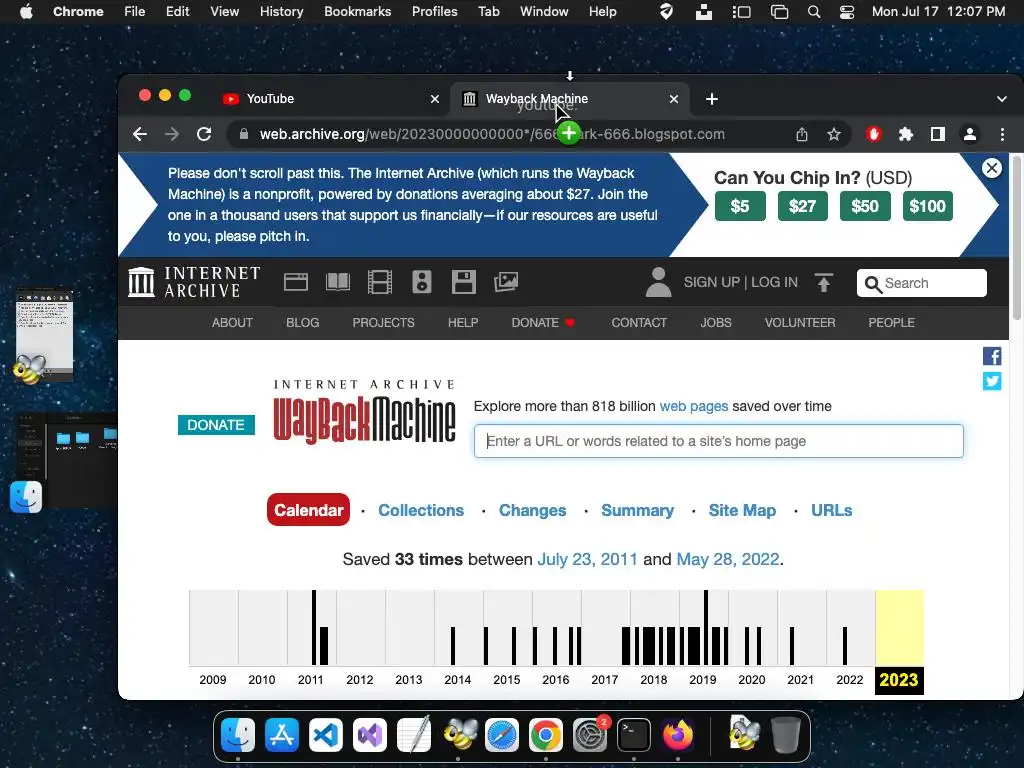Open the Audio speaker icon

click(421, 282)
